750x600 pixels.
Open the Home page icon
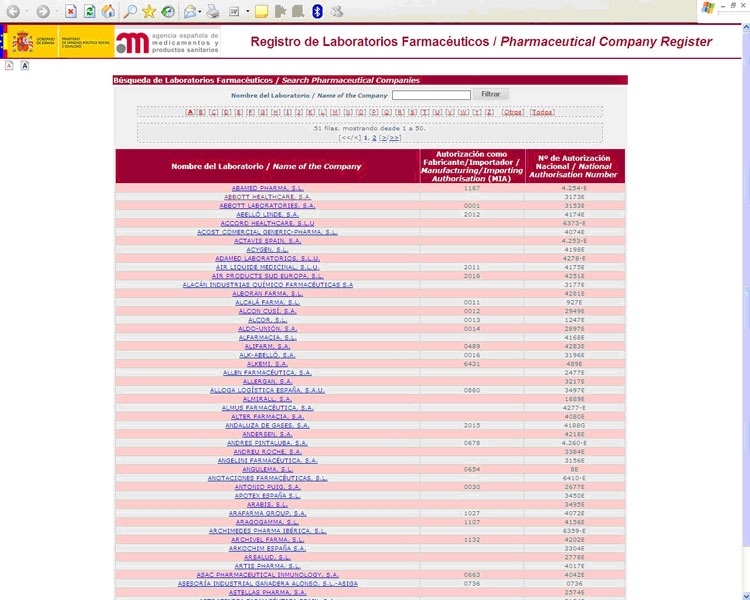(x=108, y=11)
